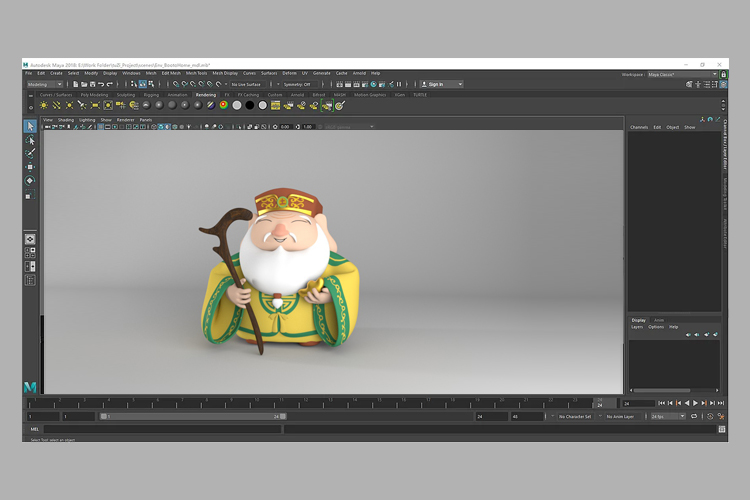This screenshot has width=750, height=500.
Task: Choose the Lasso select tool
Action: click(x=30, y=140)
